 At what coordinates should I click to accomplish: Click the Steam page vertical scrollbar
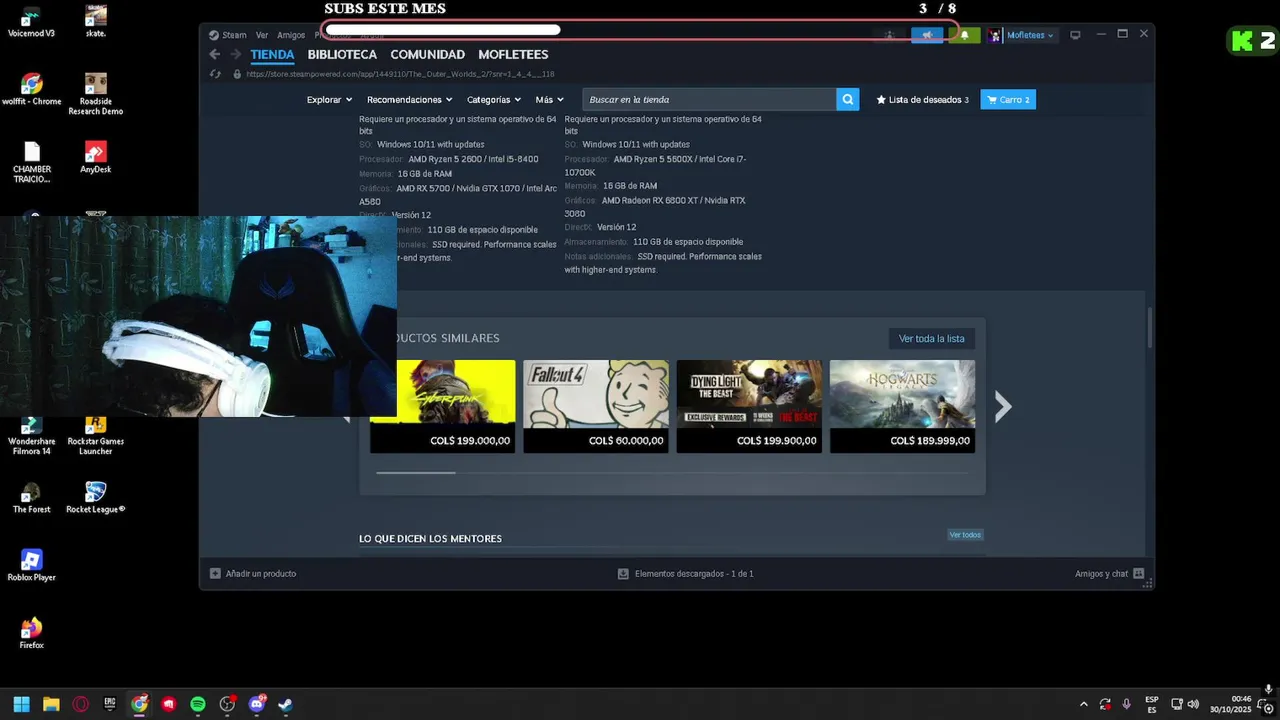tap(1150, 326)
